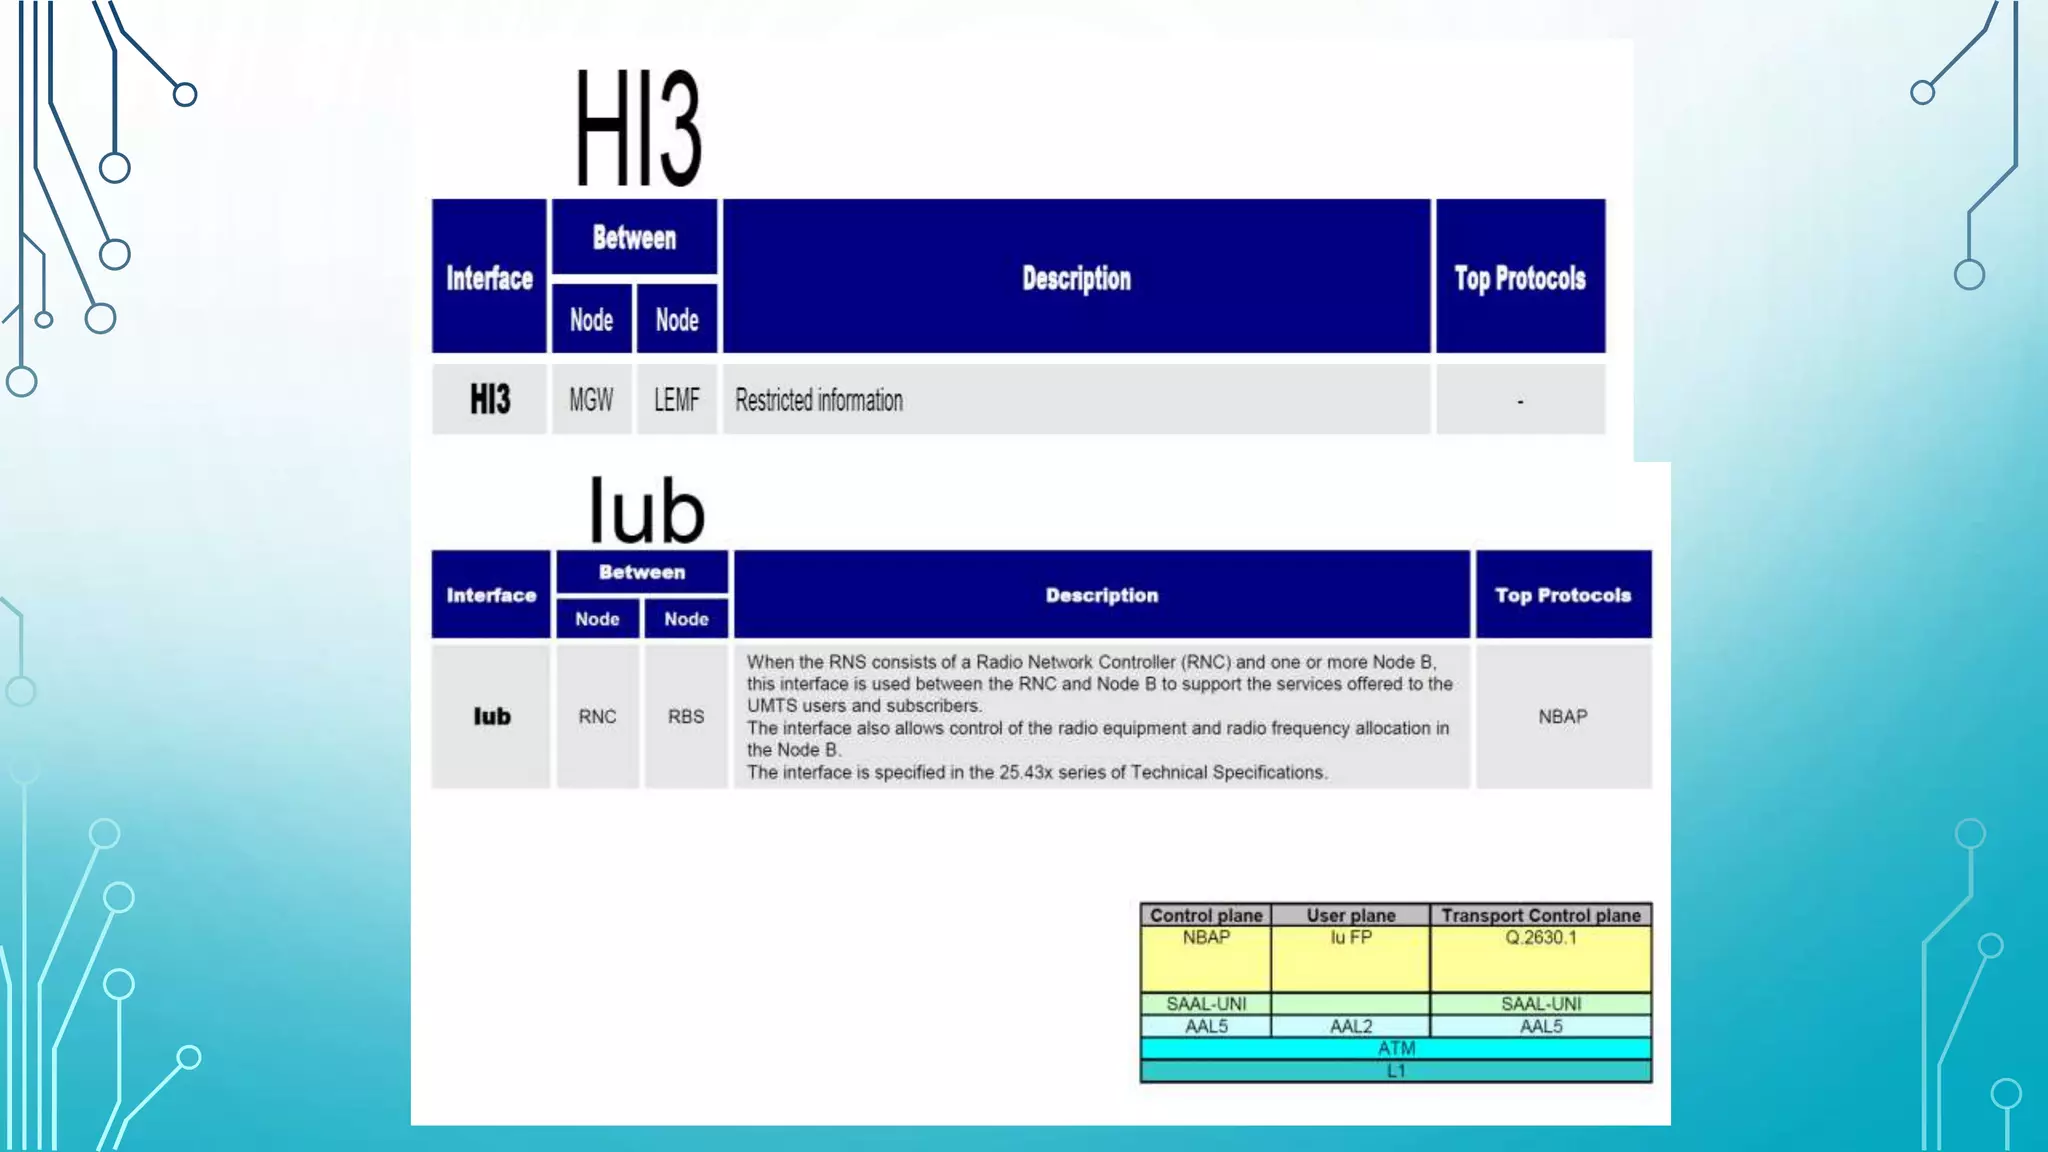The image size is (2048, 1152).
Task: Click the Transport Control plane header
Action: [x=1540, y=915]
